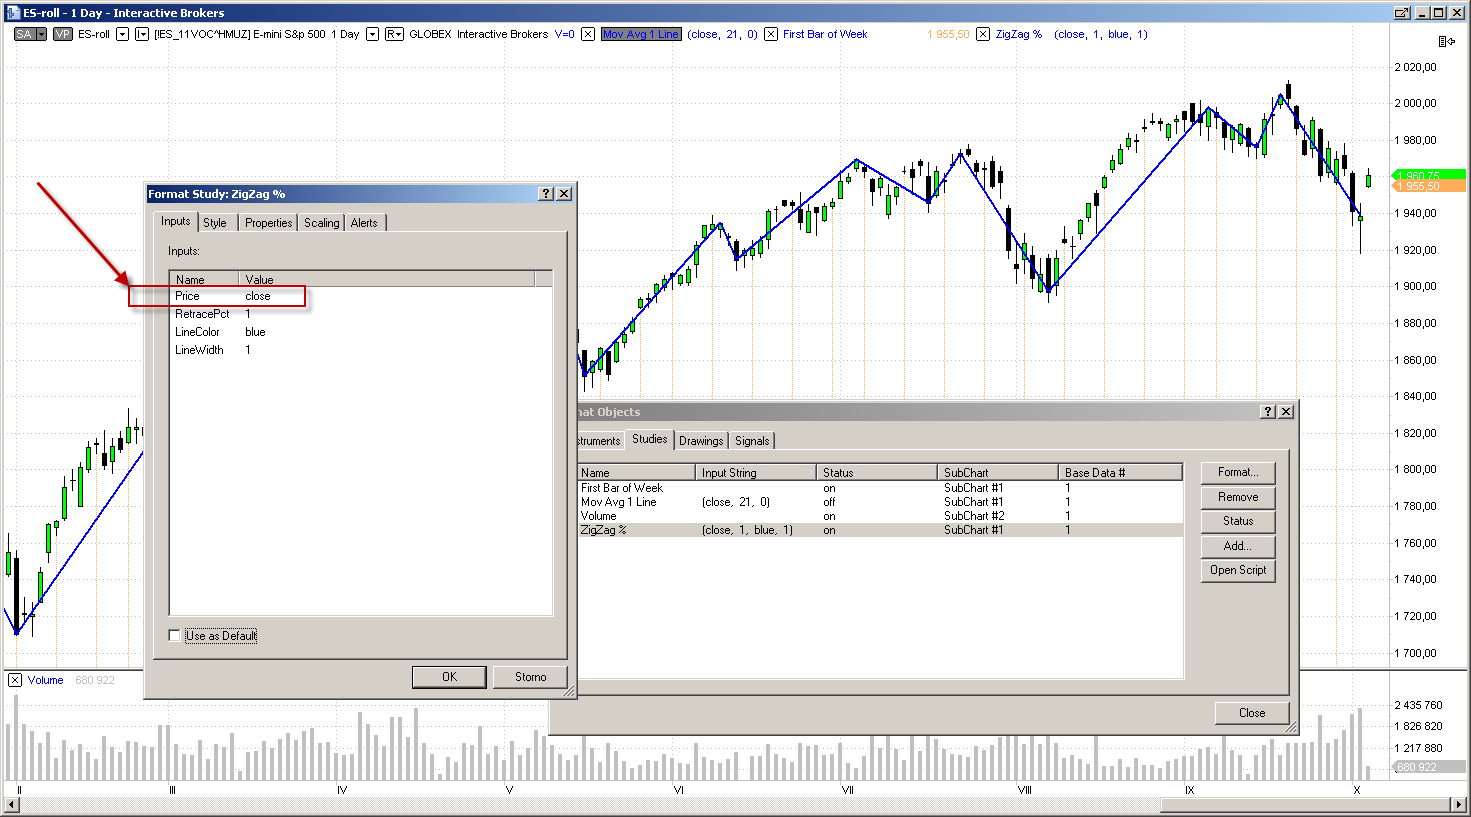The image size is (1471, 817).
Task: Click the Name column header in the studies list
Action: (636, 473)
